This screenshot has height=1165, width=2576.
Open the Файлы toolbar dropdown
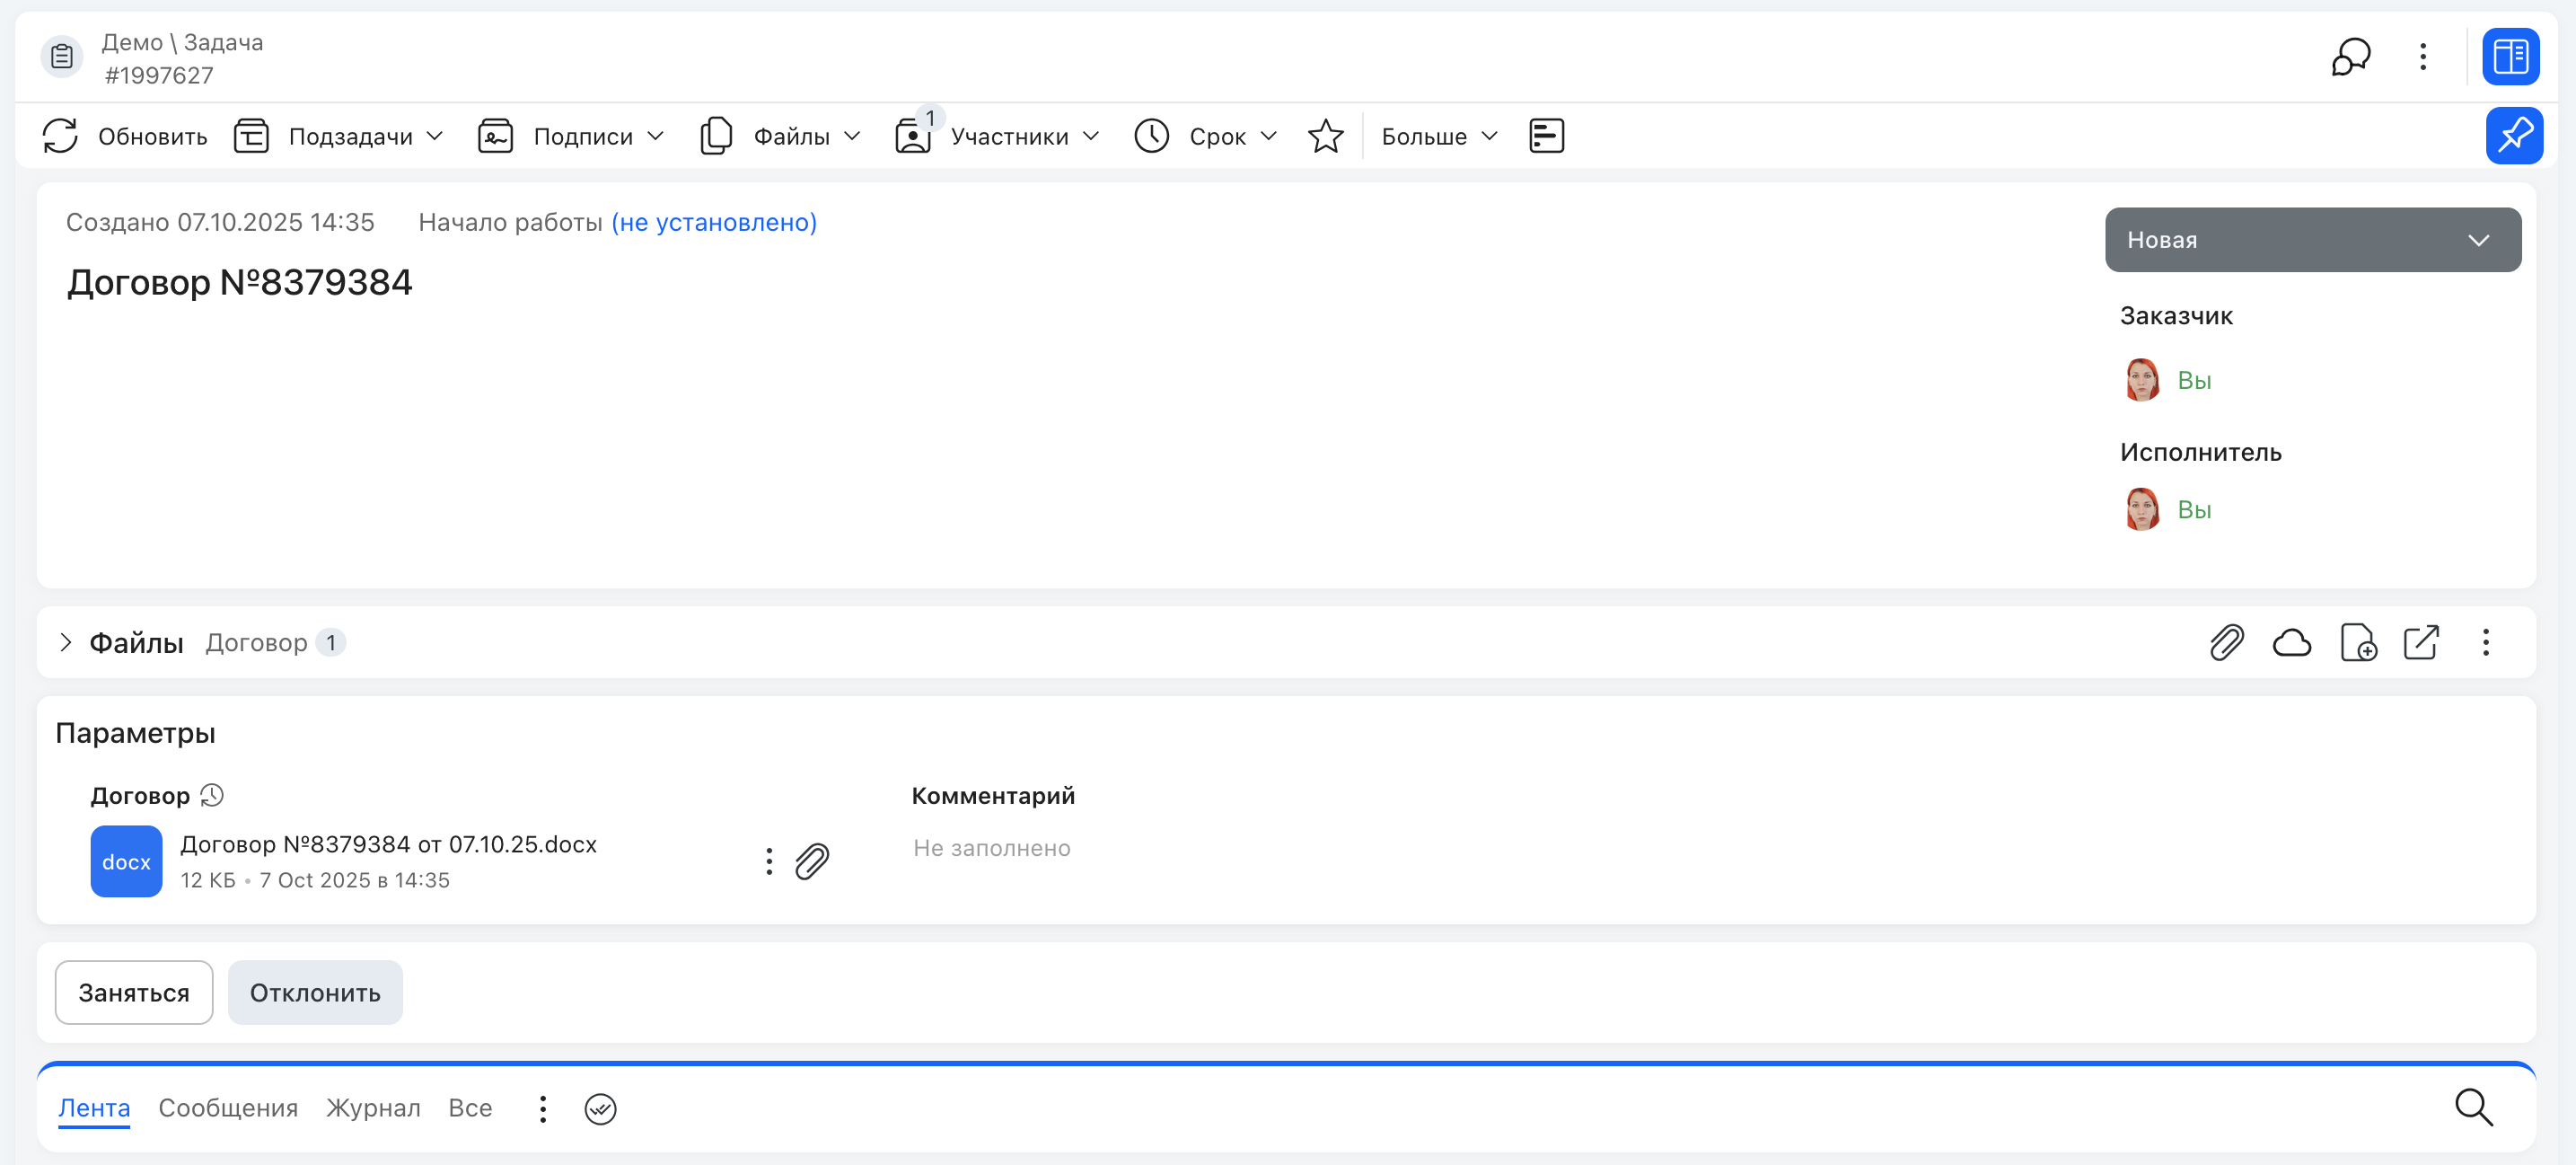click(852, 136)
